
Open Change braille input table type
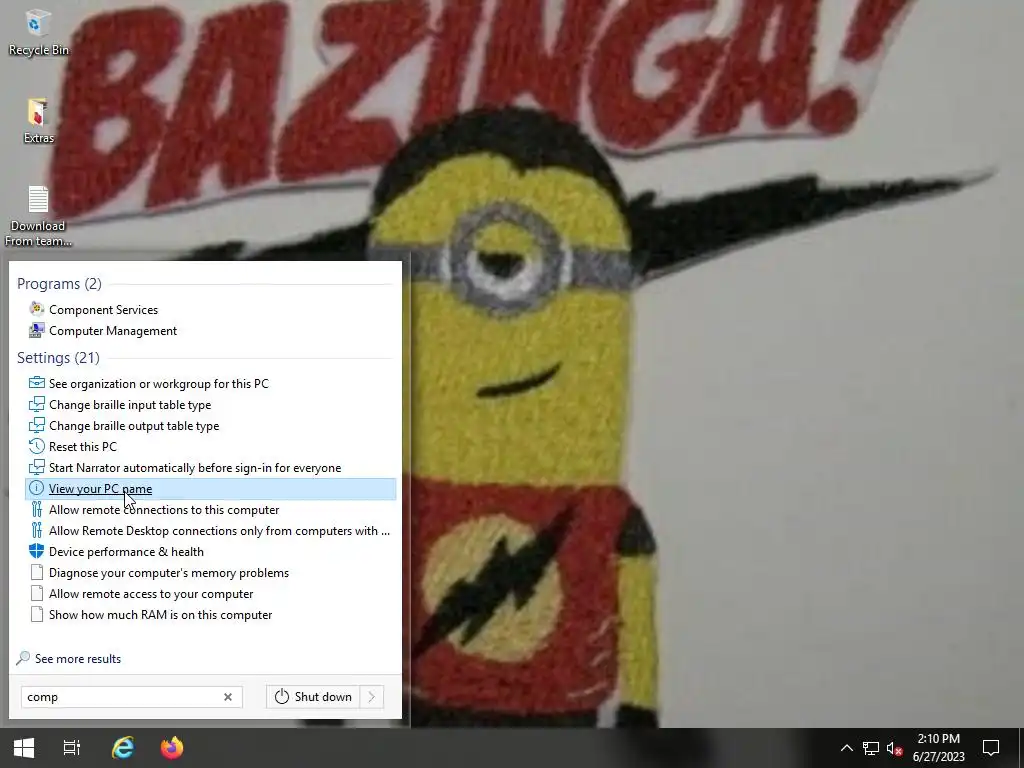coord(130,404)
